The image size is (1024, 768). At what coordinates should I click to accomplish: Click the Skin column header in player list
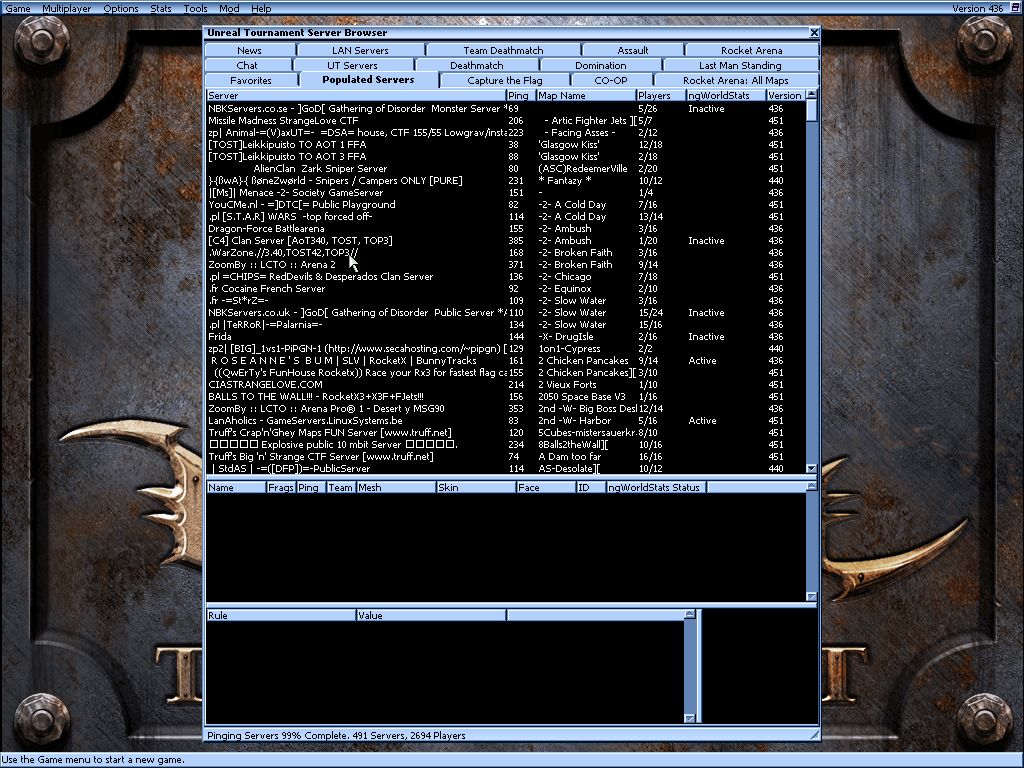[x=475, y=487]
